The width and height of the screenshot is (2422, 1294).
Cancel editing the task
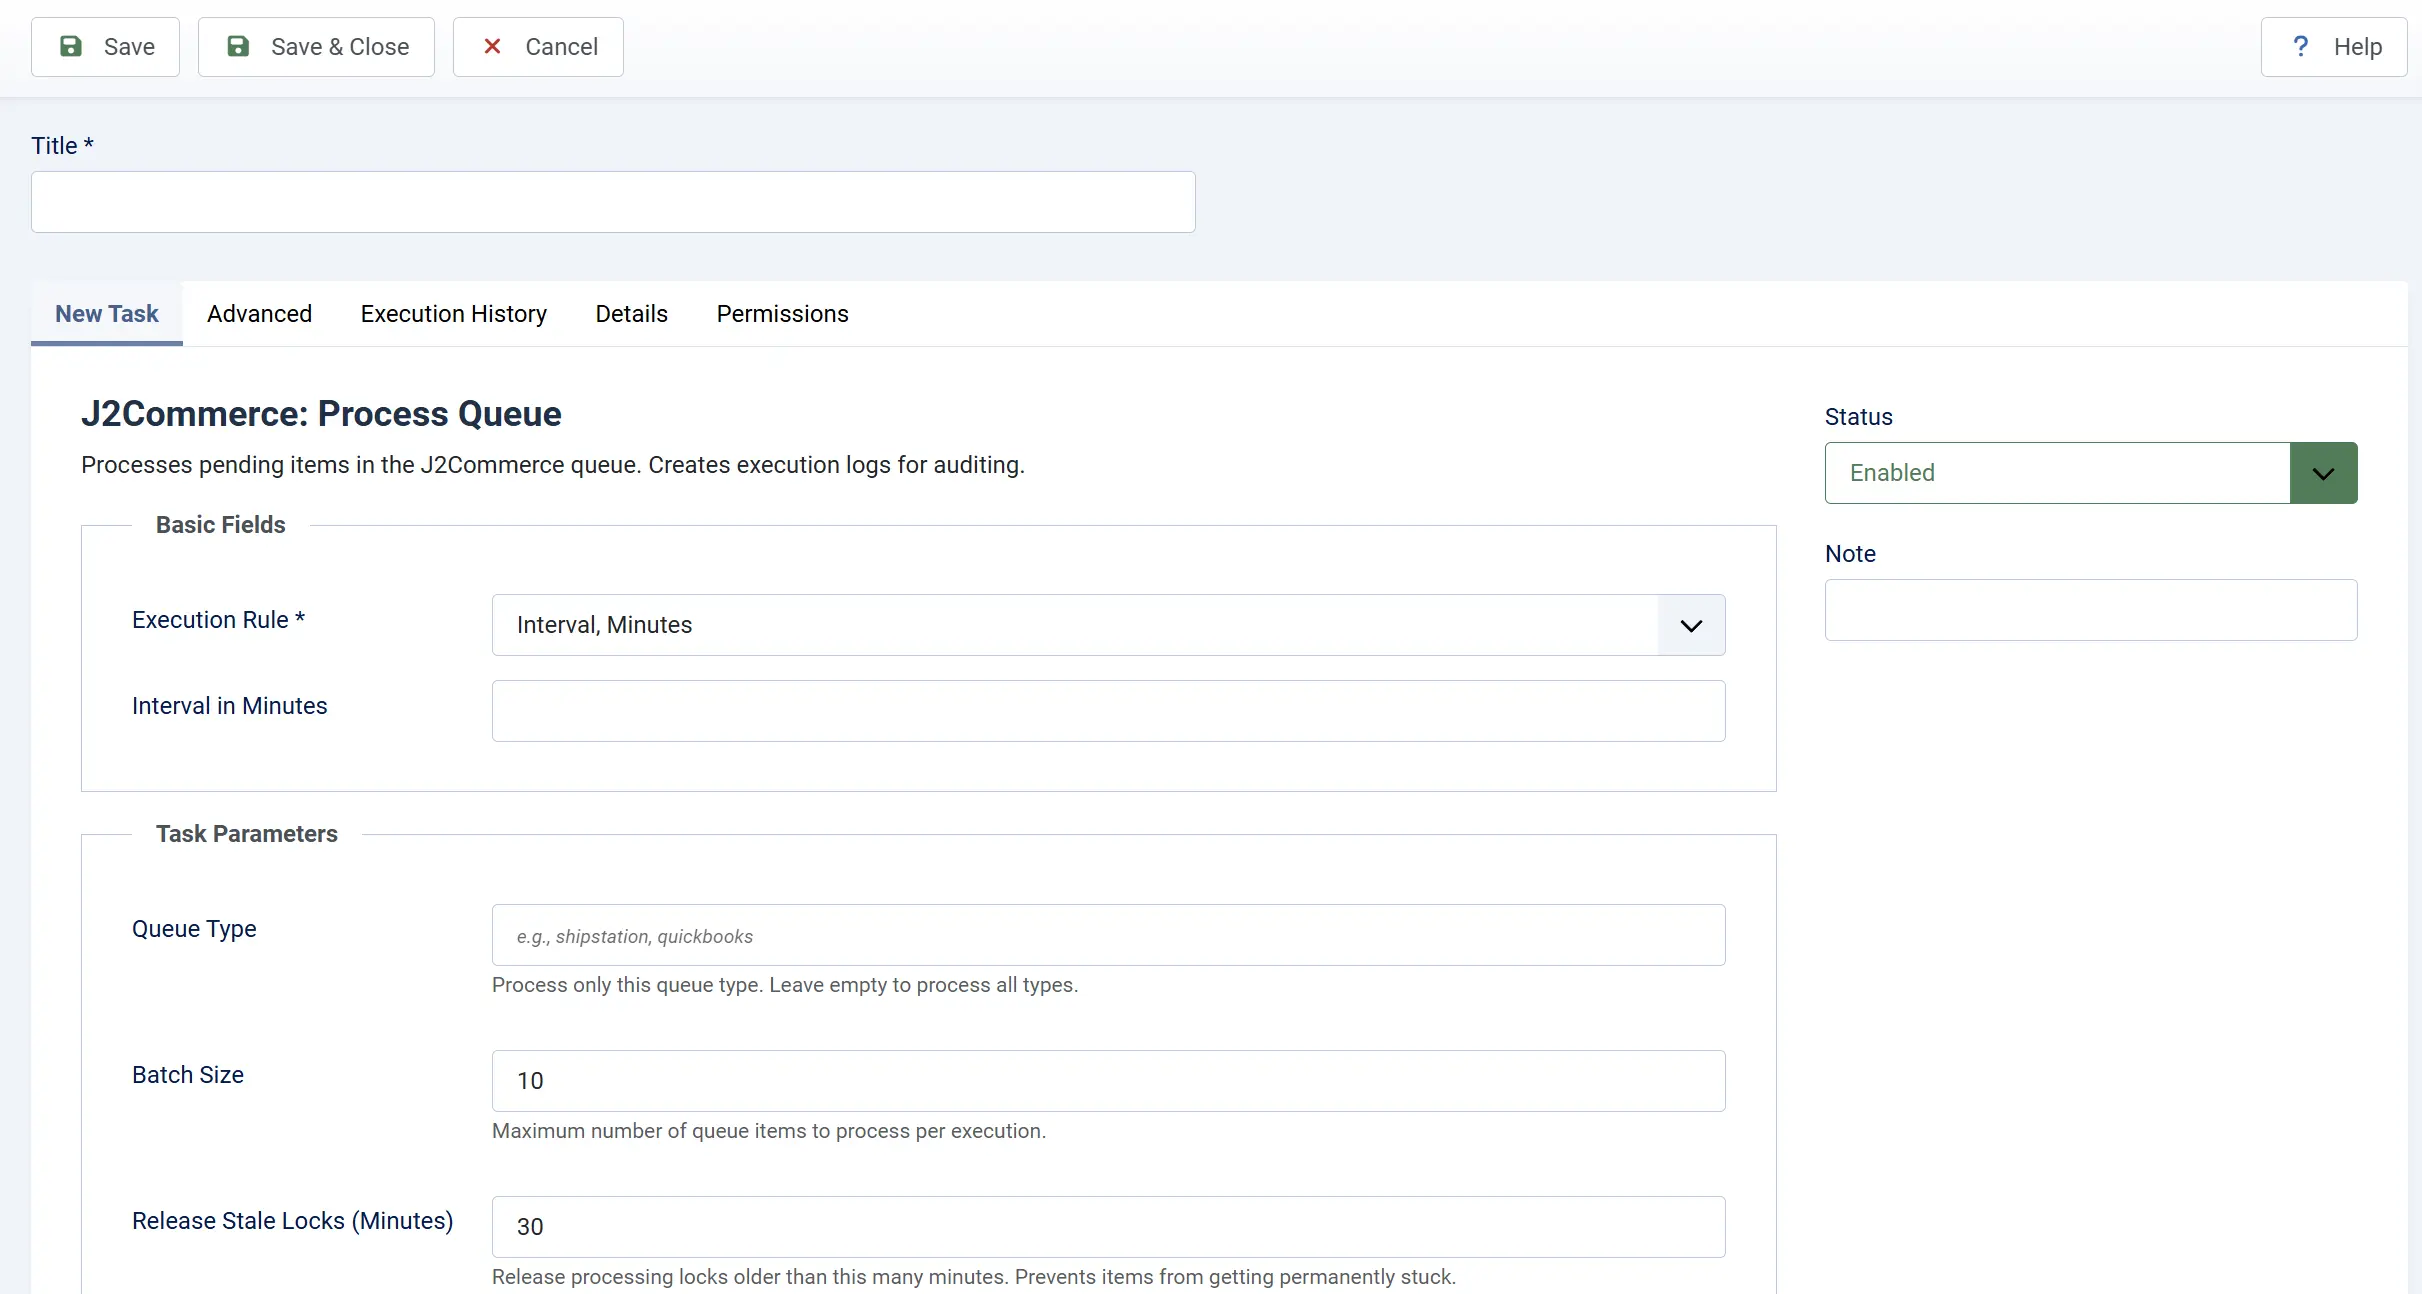538,47
